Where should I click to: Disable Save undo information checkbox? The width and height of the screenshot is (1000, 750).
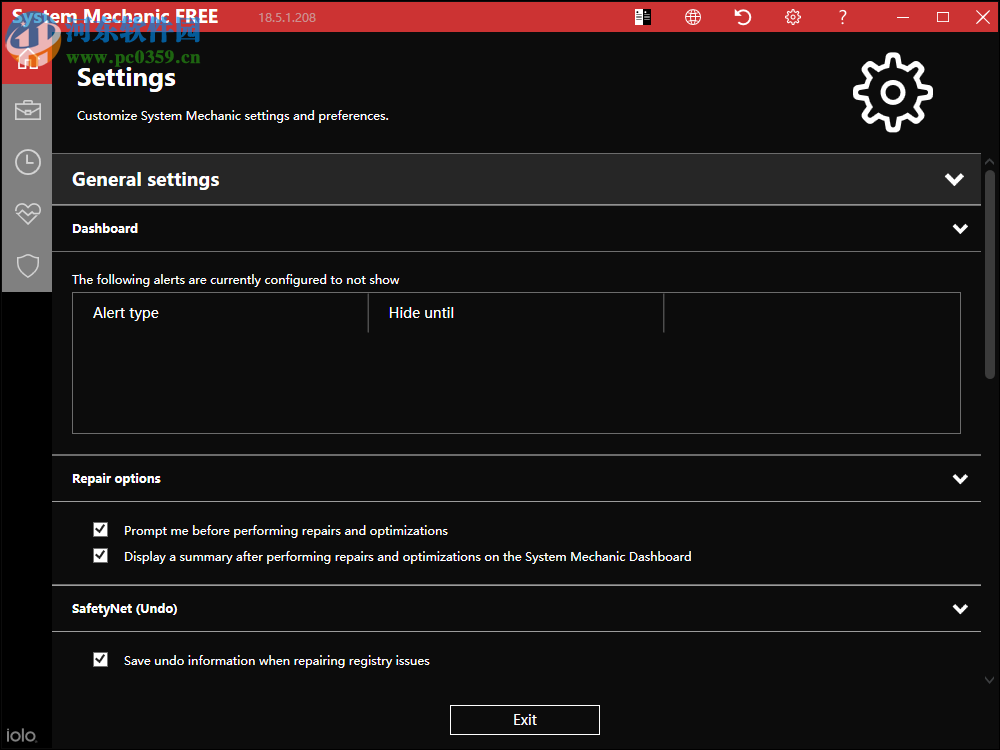pyautogui.click(x=101, y=660)
